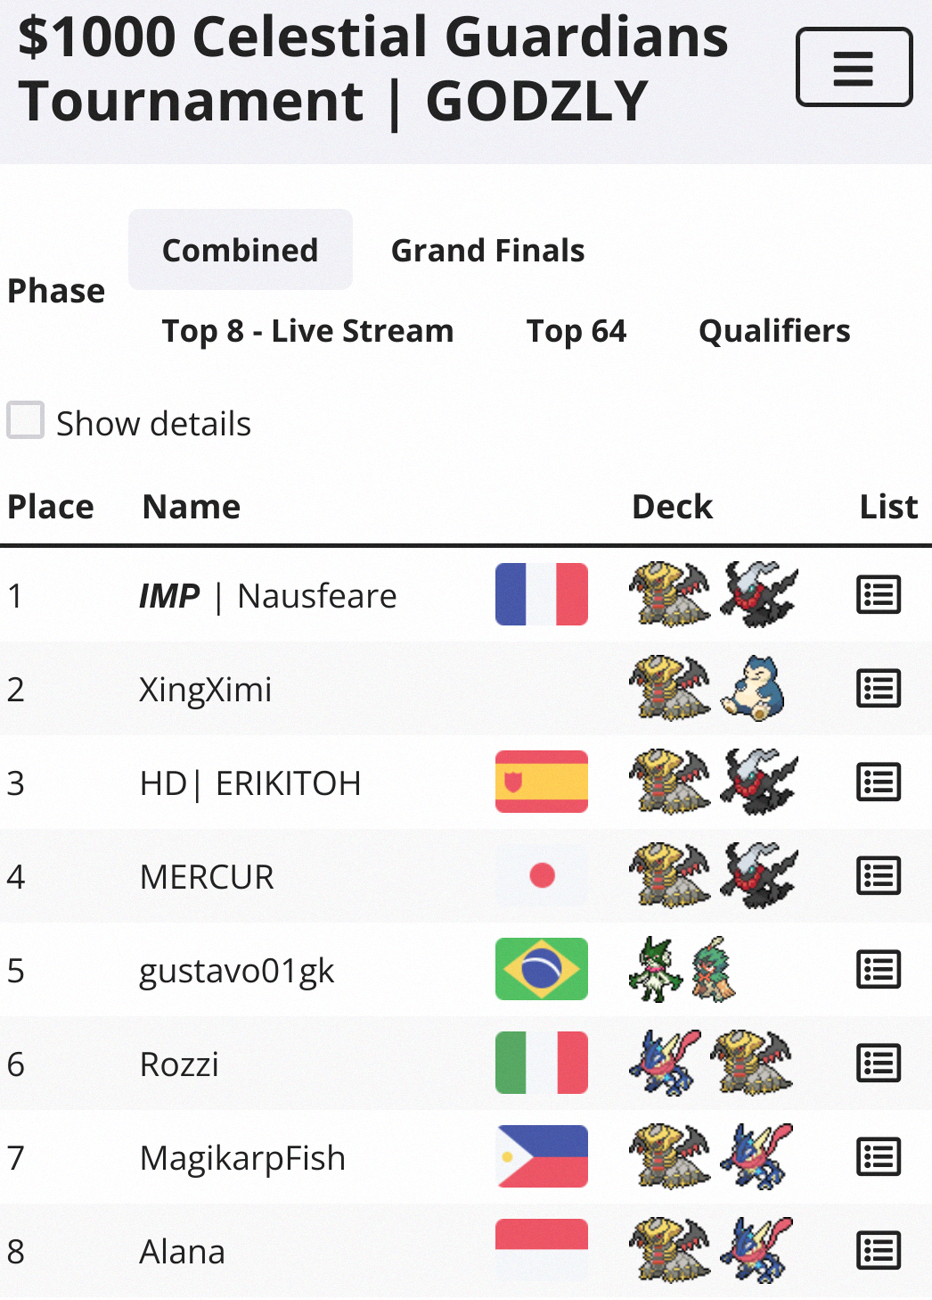Open XingXimi's decklist icon
The width and height of the screenshot is (932, 1300).
(878, 689)
